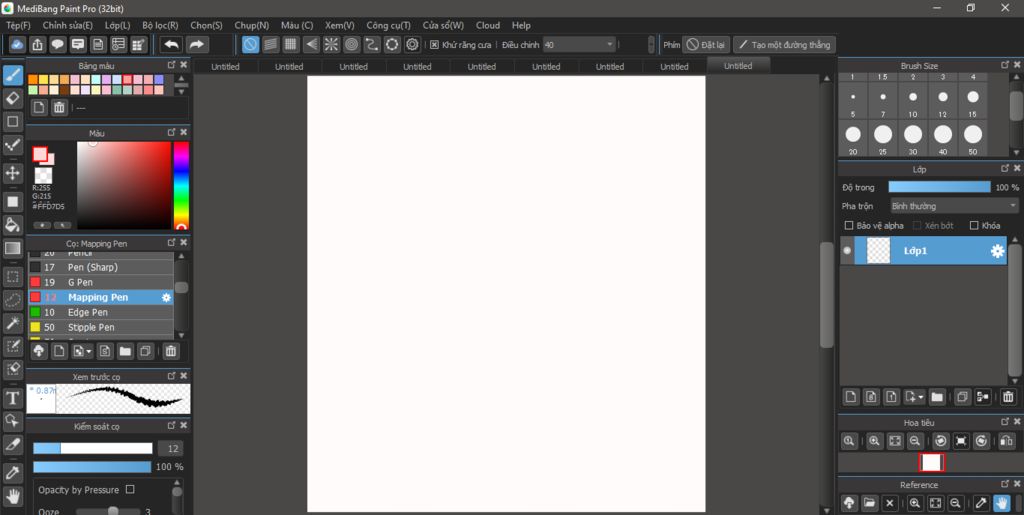Delete the layer with trash icon

point(1008,396)
